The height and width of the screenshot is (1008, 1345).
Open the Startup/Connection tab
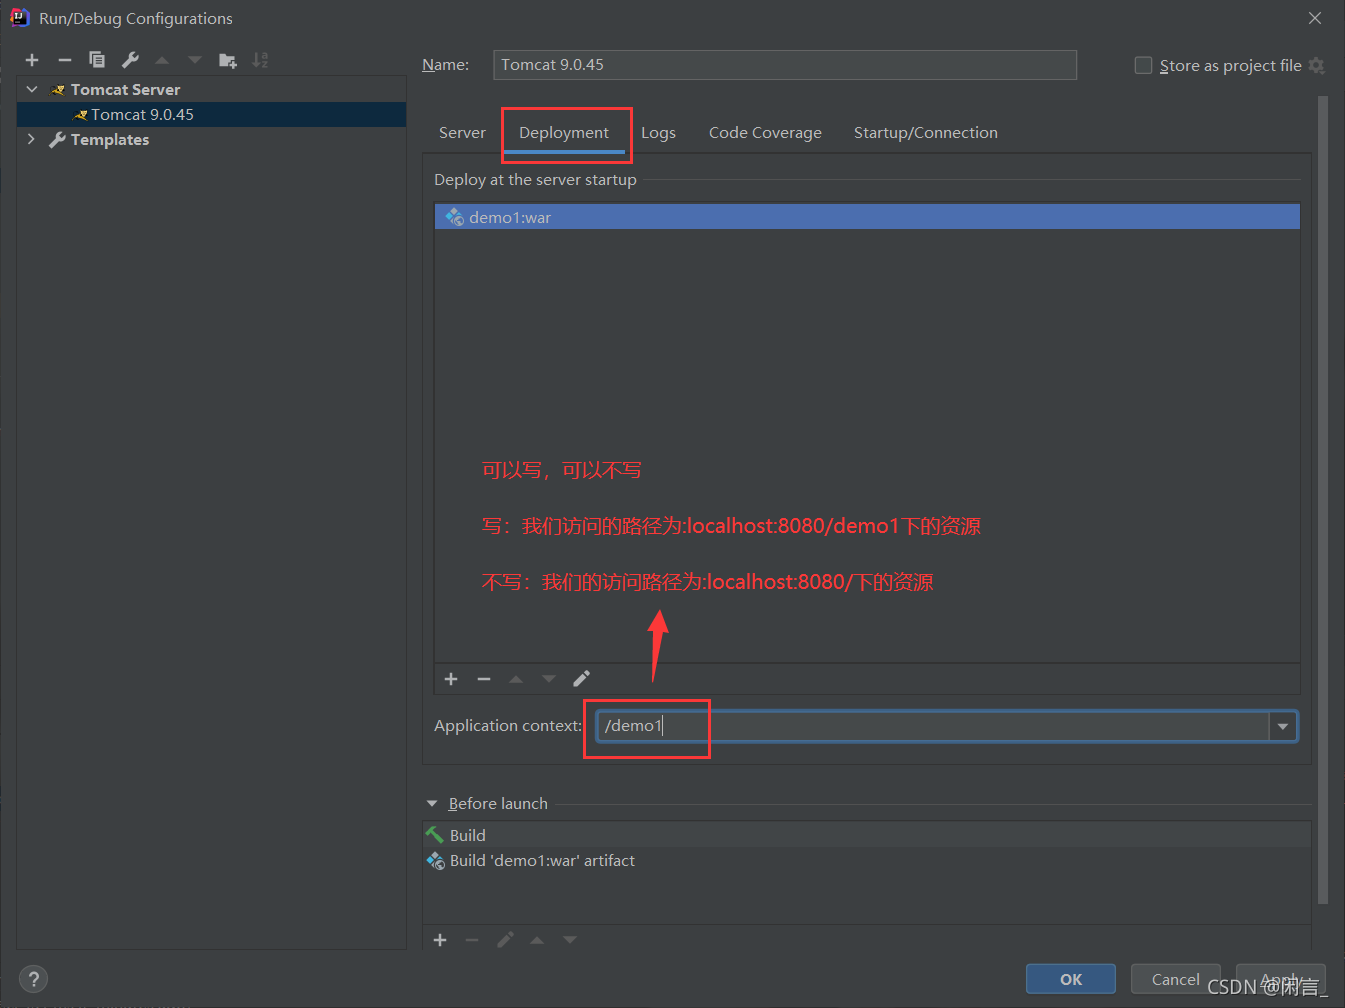926,132
